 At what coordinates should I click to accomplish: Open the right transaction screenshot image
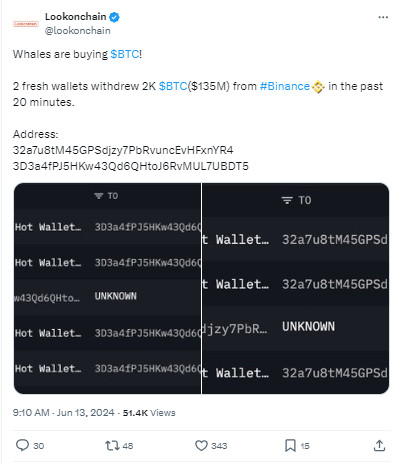pyautogui.click(x=295, y=288)
